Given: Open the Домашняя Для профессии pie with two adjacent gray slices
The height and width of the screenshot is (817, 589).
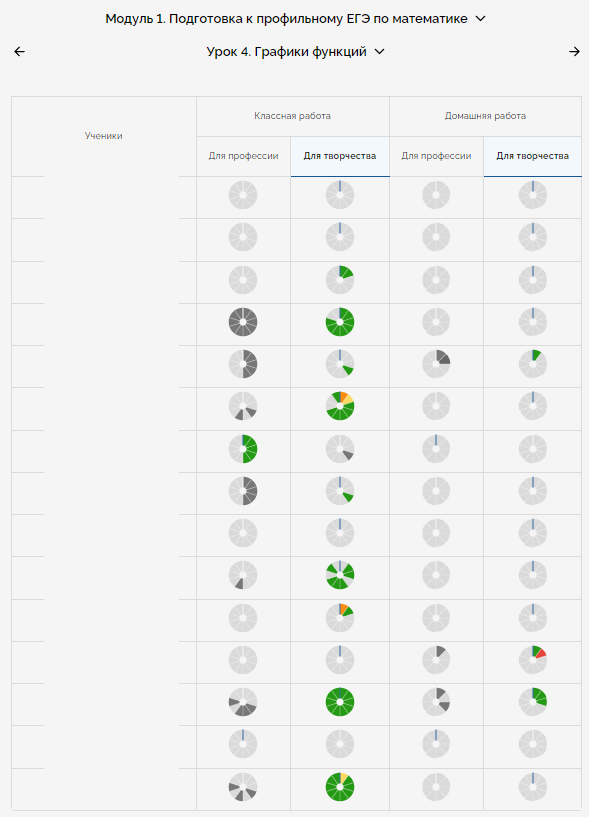Looking at the screenshot, I should (436, 364).
